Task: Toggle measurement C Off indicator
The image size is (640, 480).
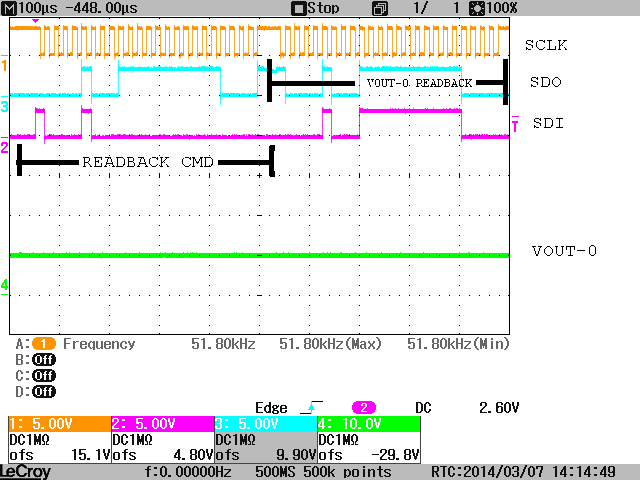Action: 44,376
